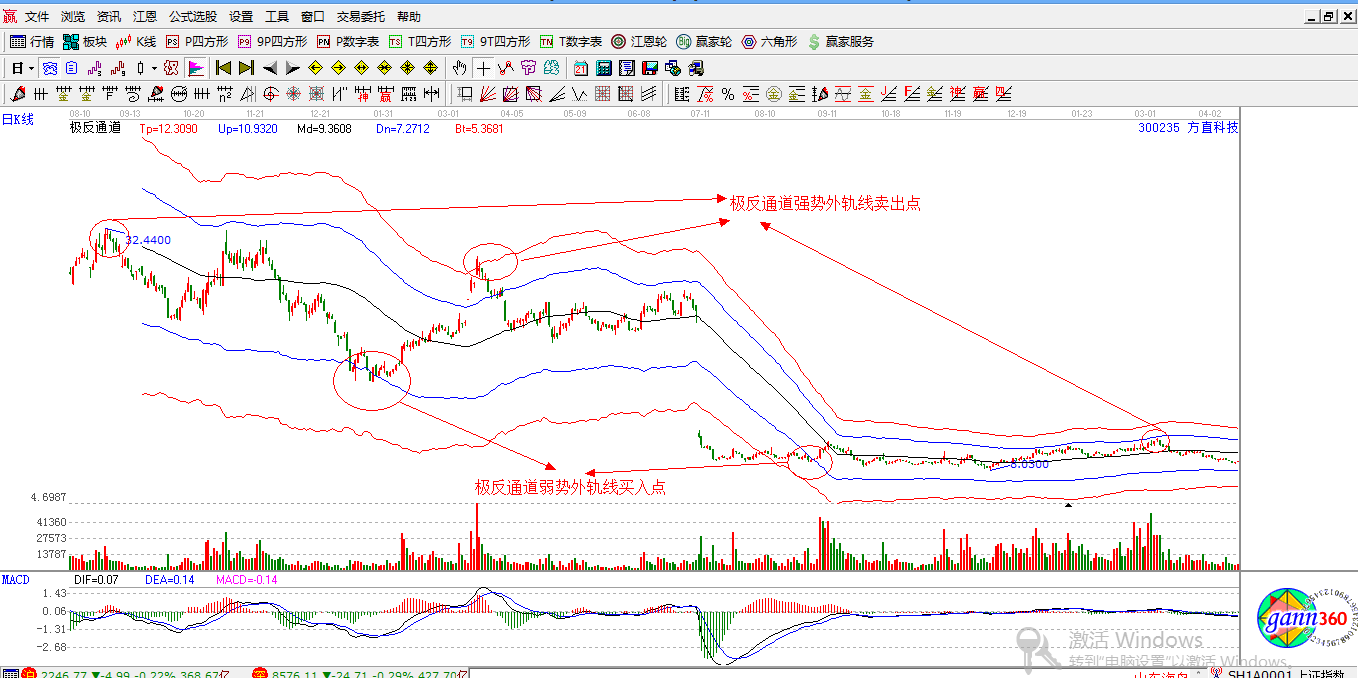
Task: Switch to K线 candlestick view
Action: tap(136, 42)
